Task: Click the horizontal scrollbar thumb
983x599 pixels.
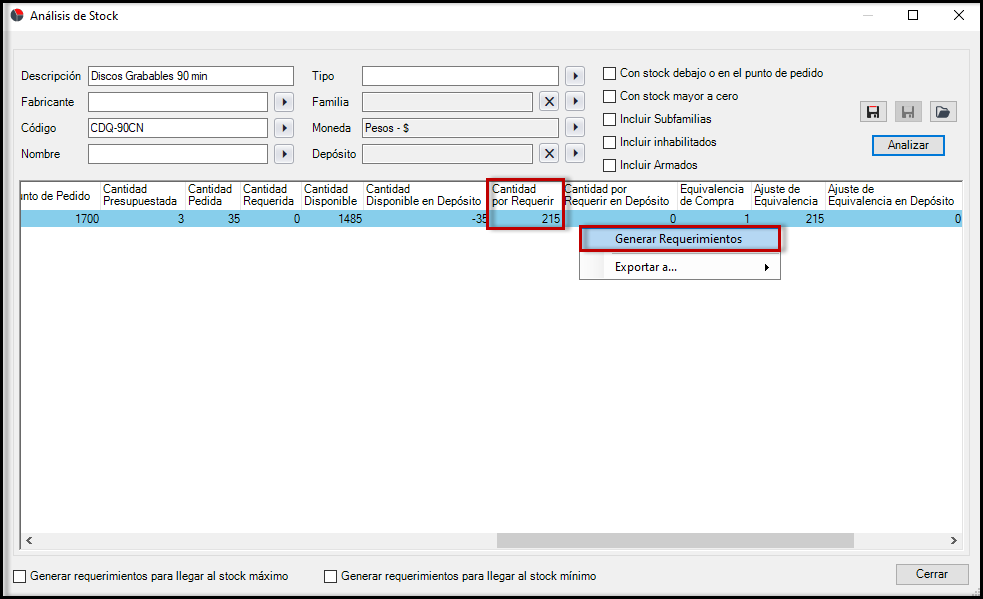Action: coord(675,540)
